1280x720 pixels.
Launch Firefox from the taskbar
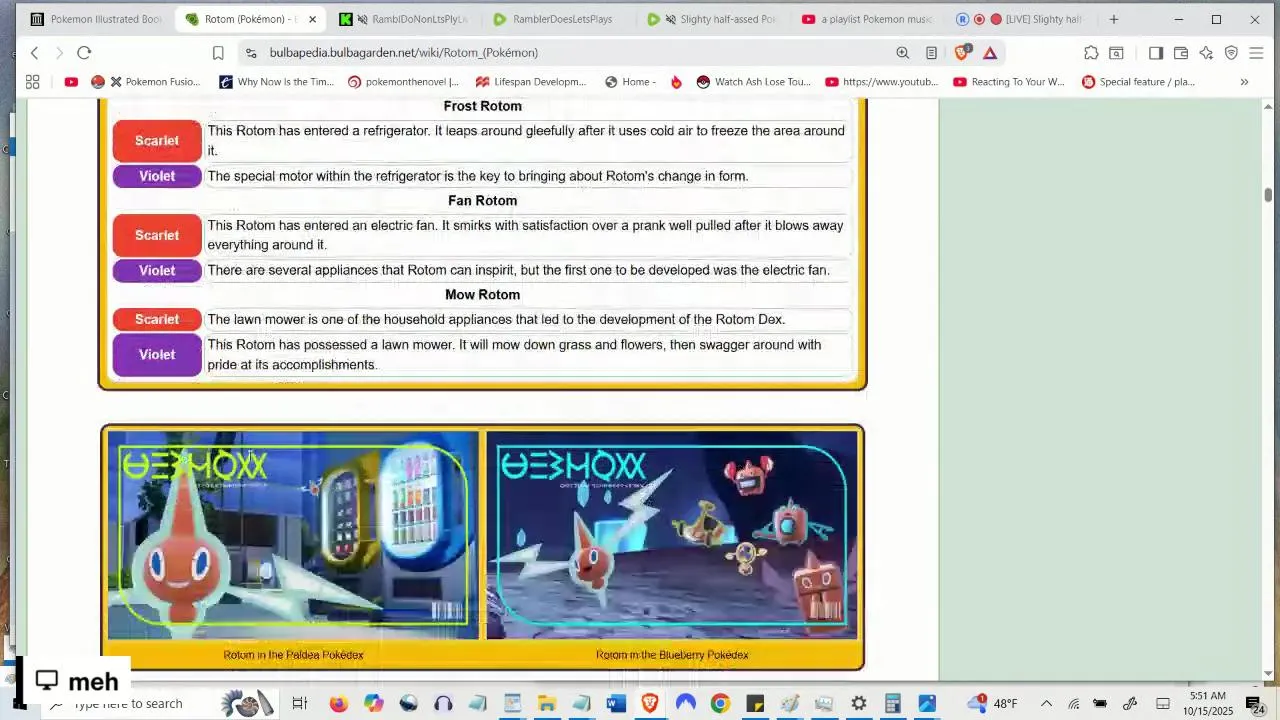click(338, 704)
